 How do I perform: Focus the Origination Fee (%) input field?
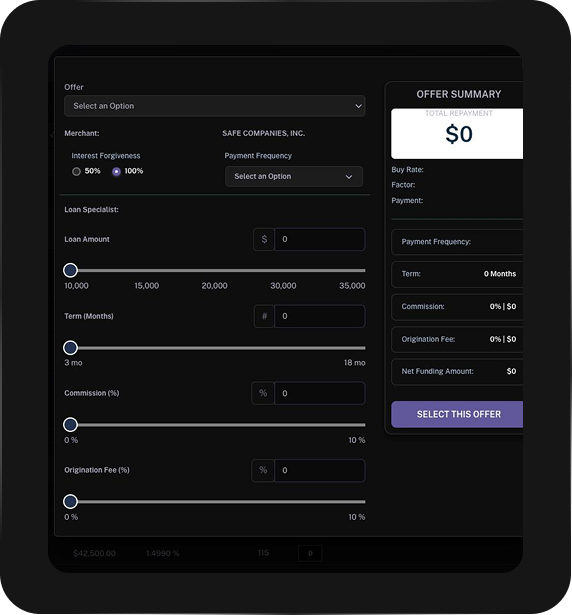(x=320, y=470)
